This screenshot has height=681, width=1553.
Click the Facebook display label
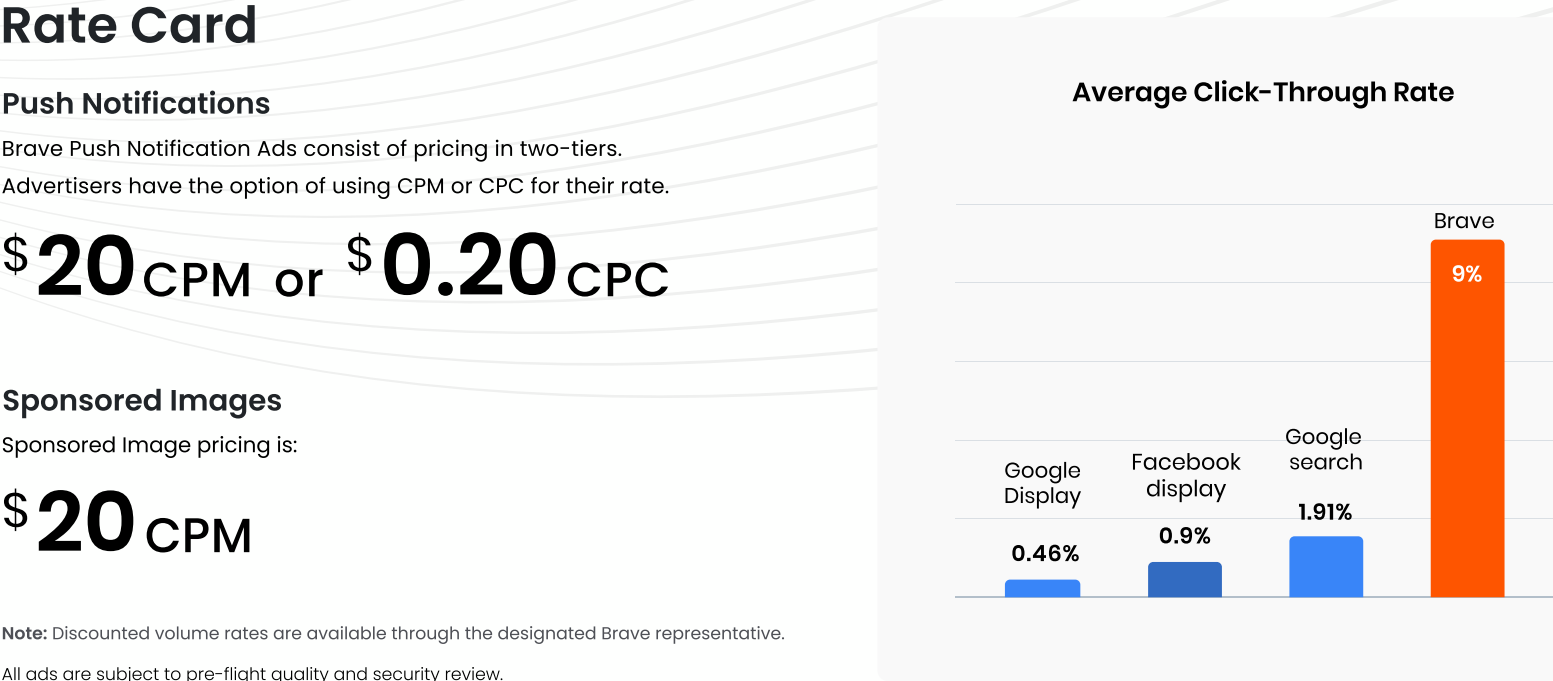point(1186,475)
